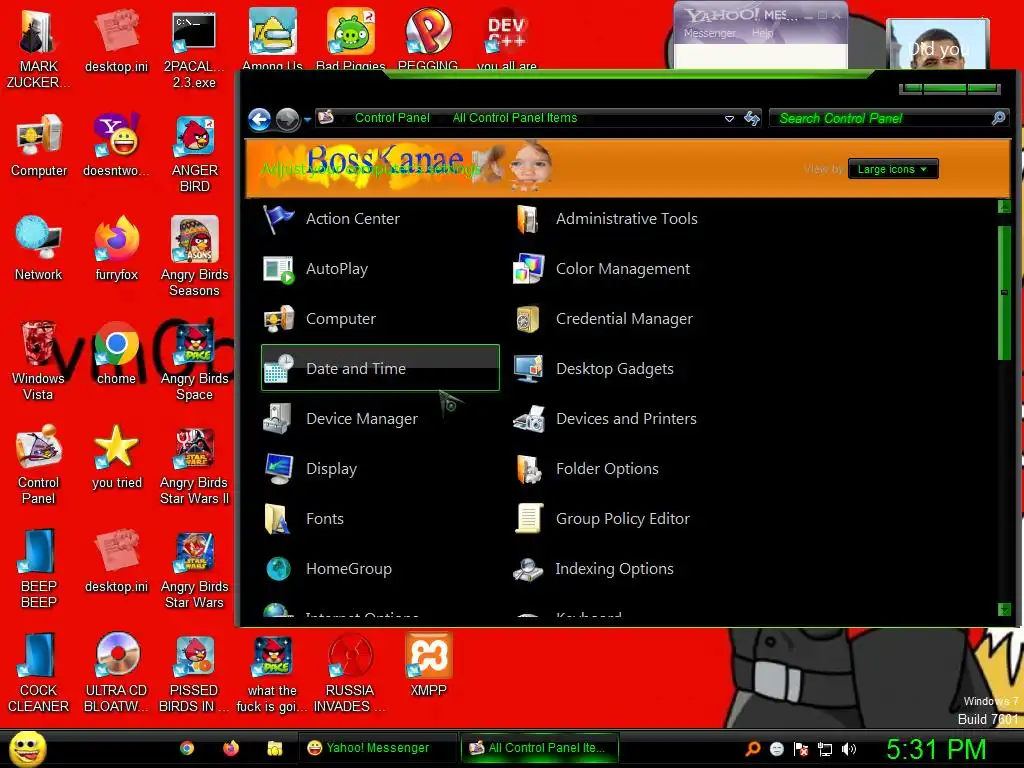Open the Desktop Gadgets icon

(528, 369)
